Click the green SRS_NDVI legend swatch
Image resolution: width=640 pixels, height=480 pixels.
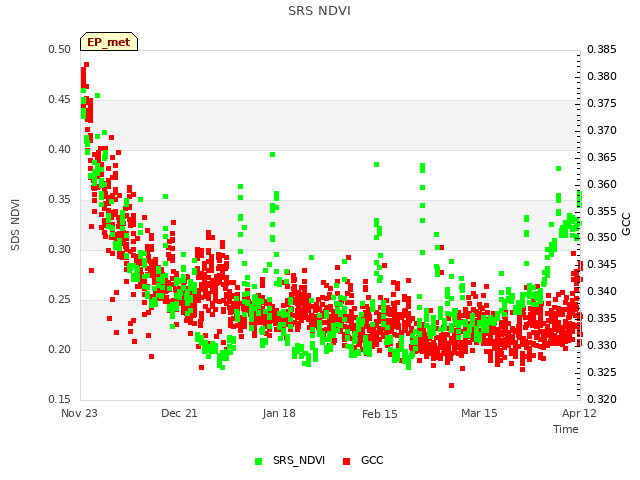click(x=258, y=461)
